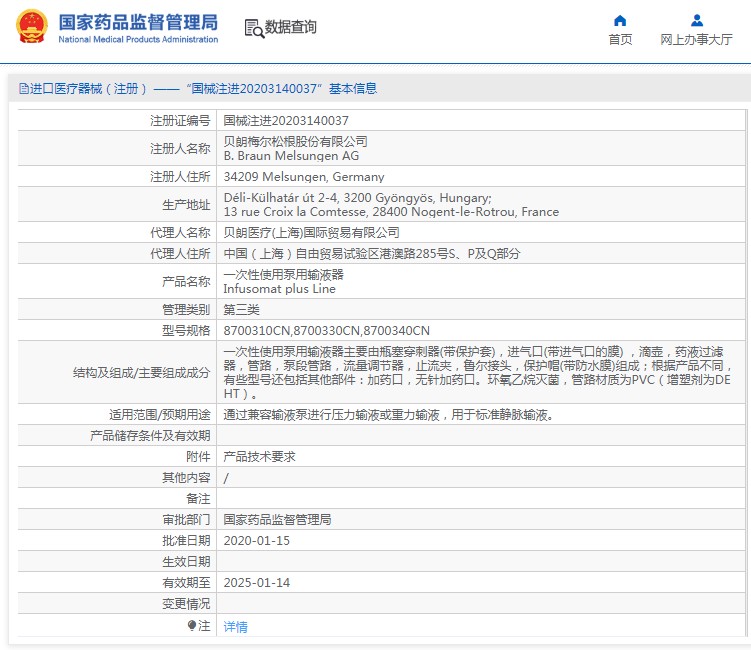The image size is (751, 650).
Task: Click the 注册人住所 row label
Action: (180, 177)
